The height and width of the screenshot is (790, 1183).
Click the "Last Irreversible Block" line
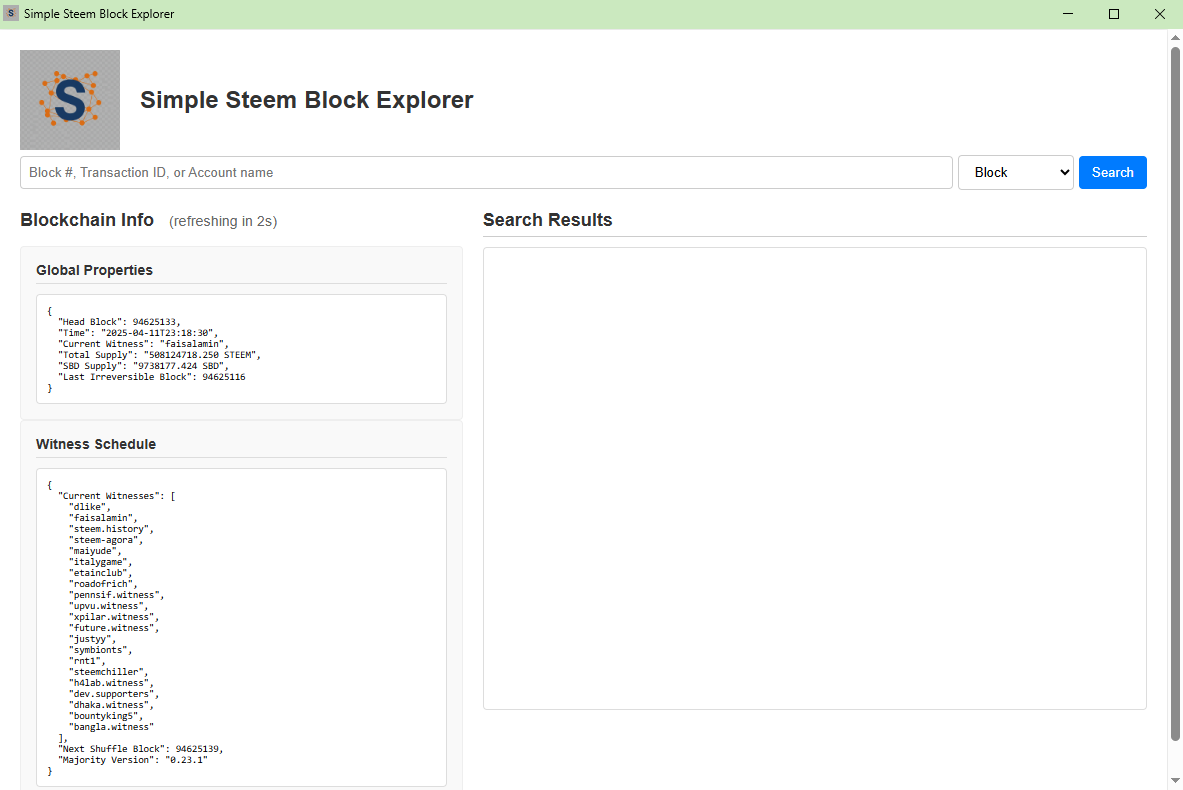152,377
